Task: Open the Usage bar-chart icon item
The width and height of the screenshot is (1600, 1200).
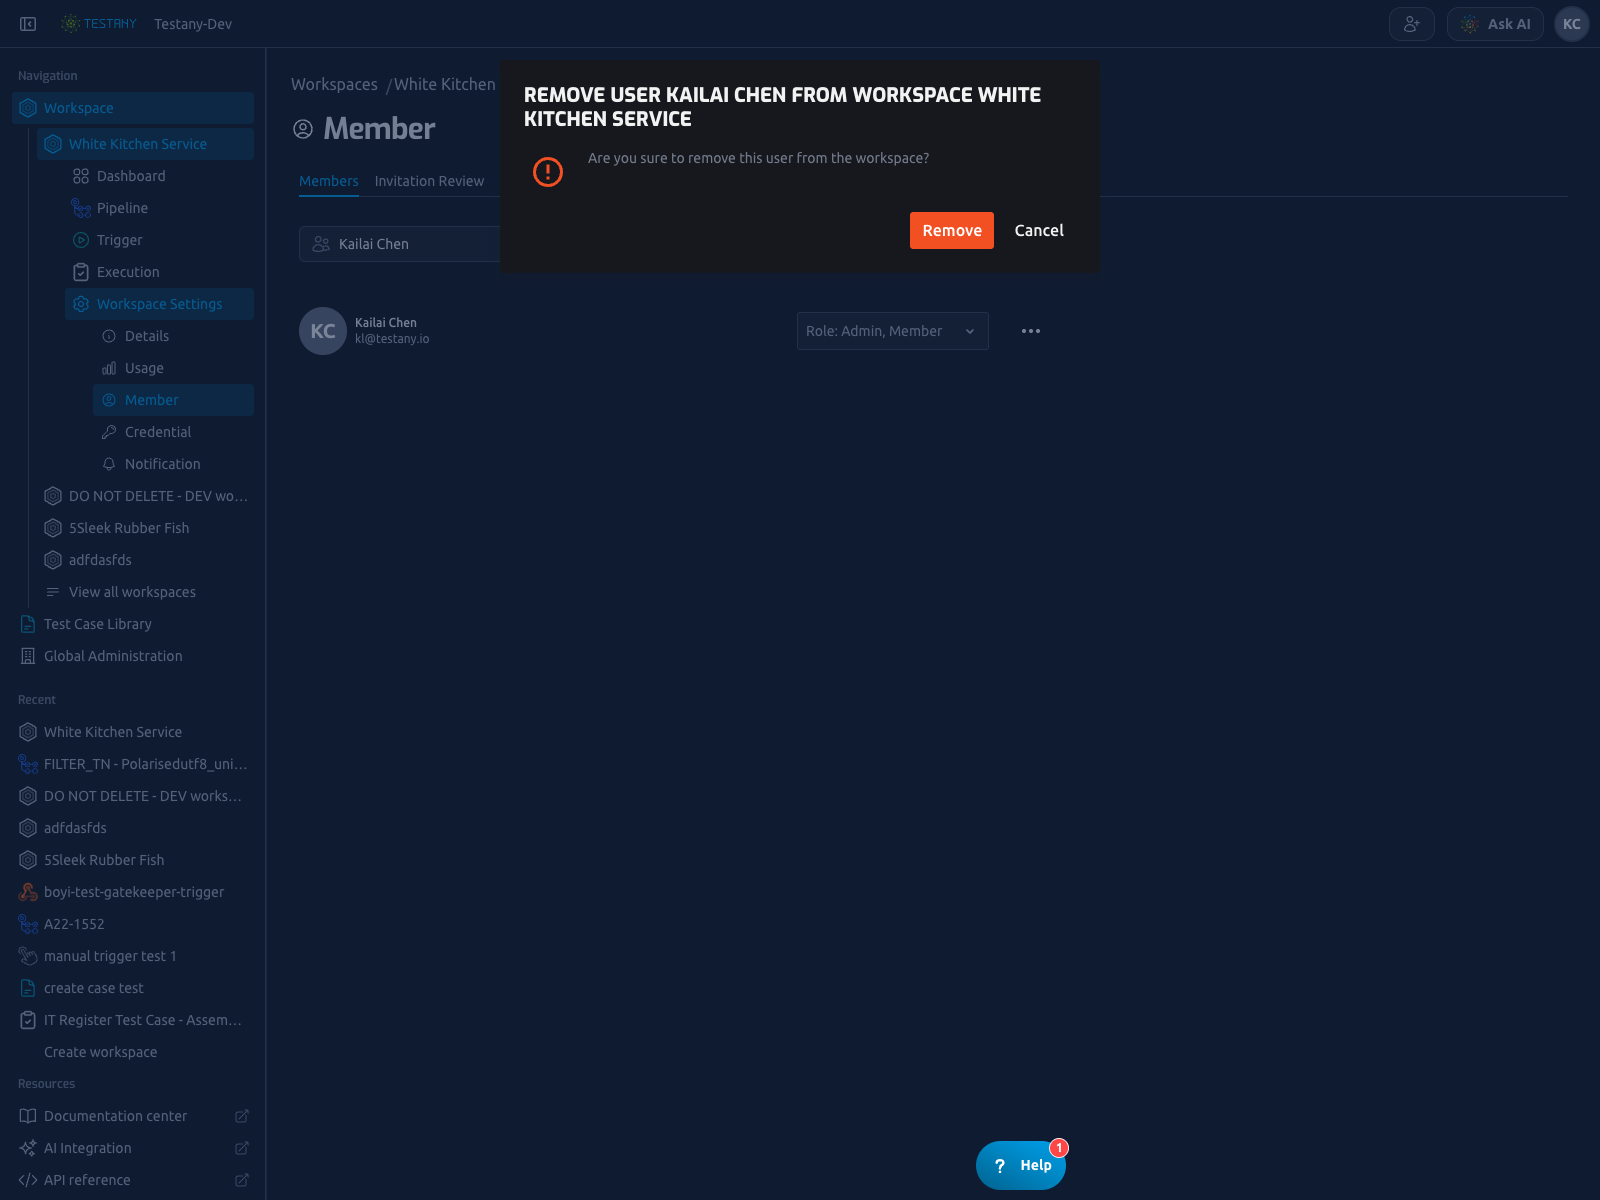Action: 173,368
